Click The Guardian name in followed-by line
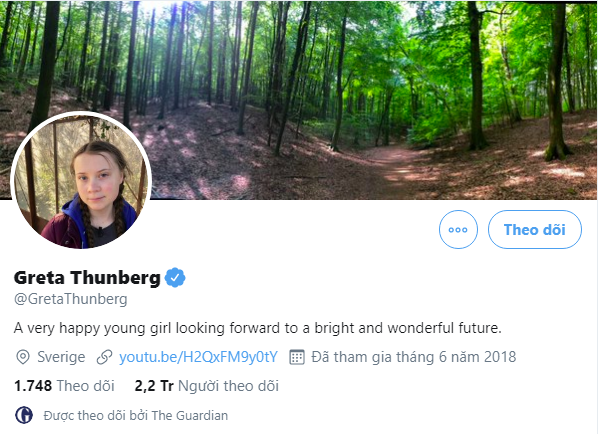Image resolution: width=616 pixels, height=434 pixels. 191,415
